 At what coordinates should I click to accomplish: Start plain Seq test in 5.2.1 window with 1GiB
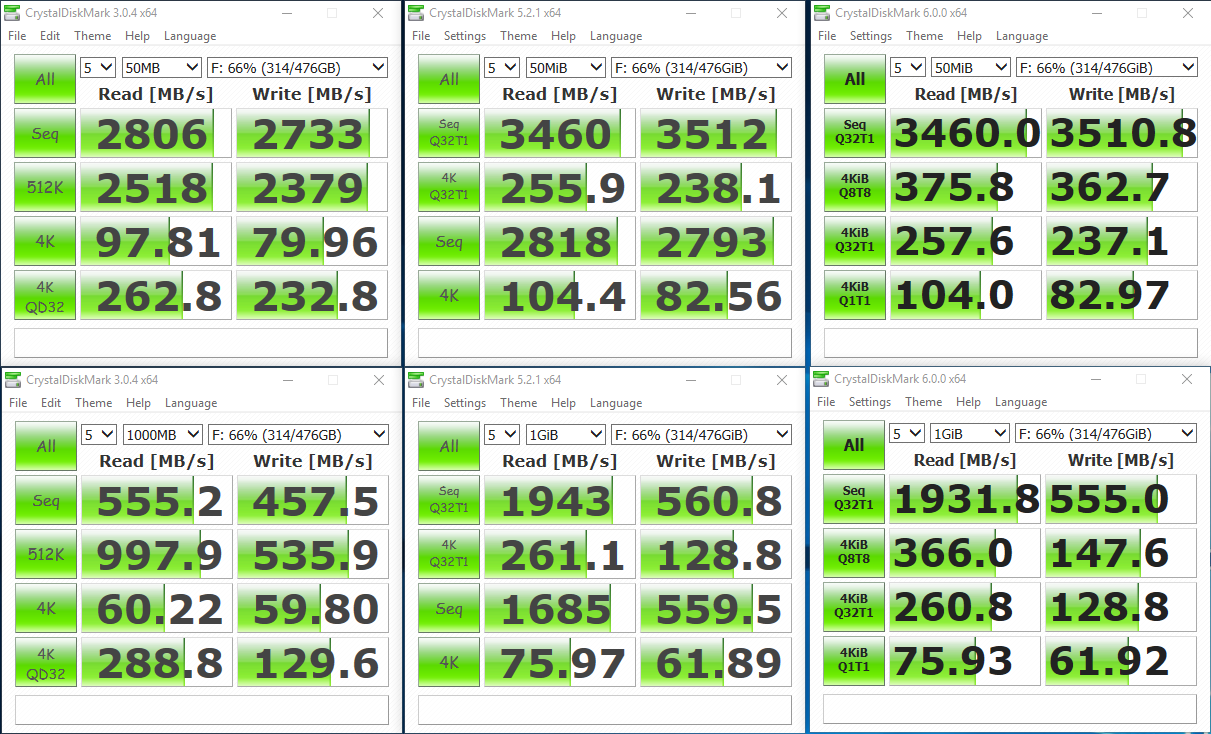point(450,608)
